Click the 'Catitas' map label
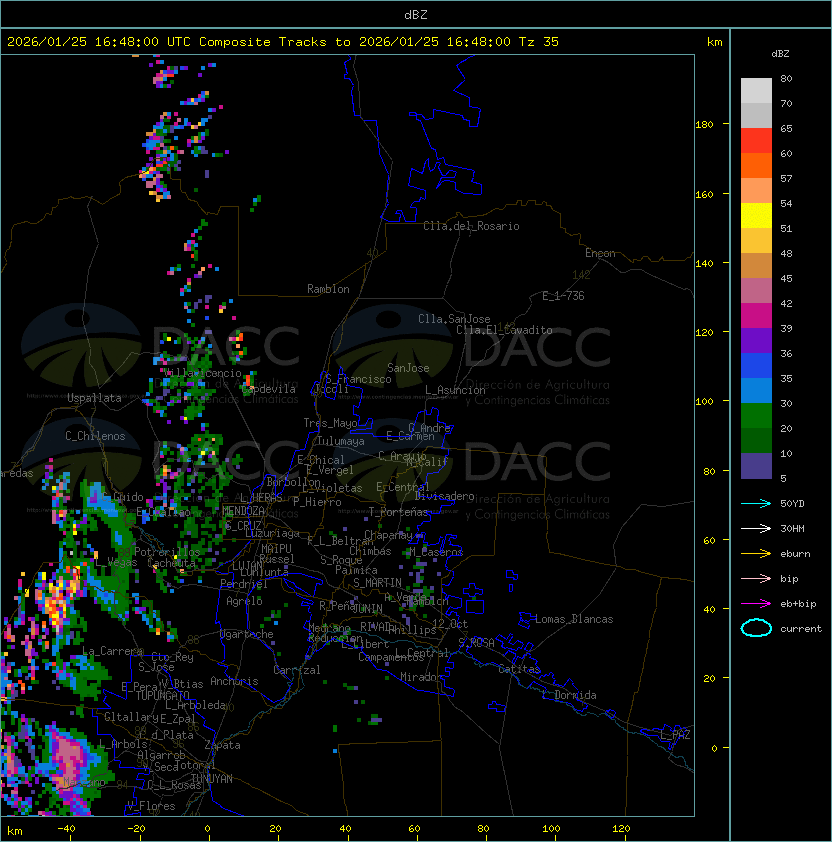832x842 pixels. pos(519,669)
